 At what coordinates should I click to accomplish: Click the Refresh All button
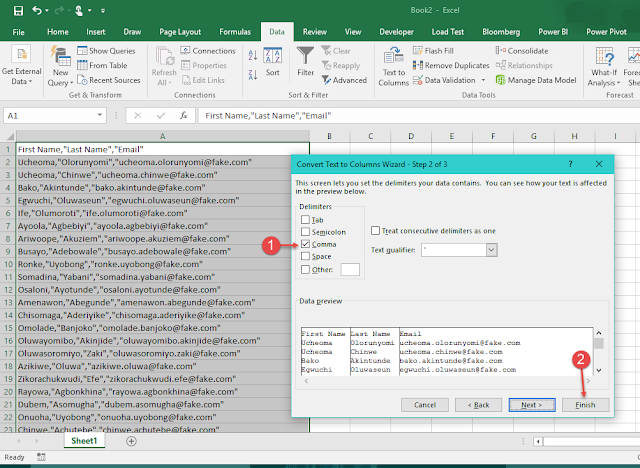(164, 66)
